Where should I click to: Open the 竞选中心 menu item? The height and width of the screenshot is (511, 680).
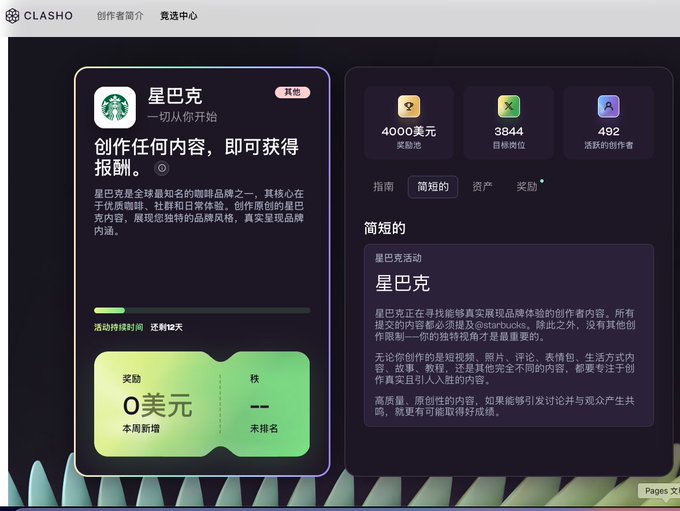coord(179,16)
